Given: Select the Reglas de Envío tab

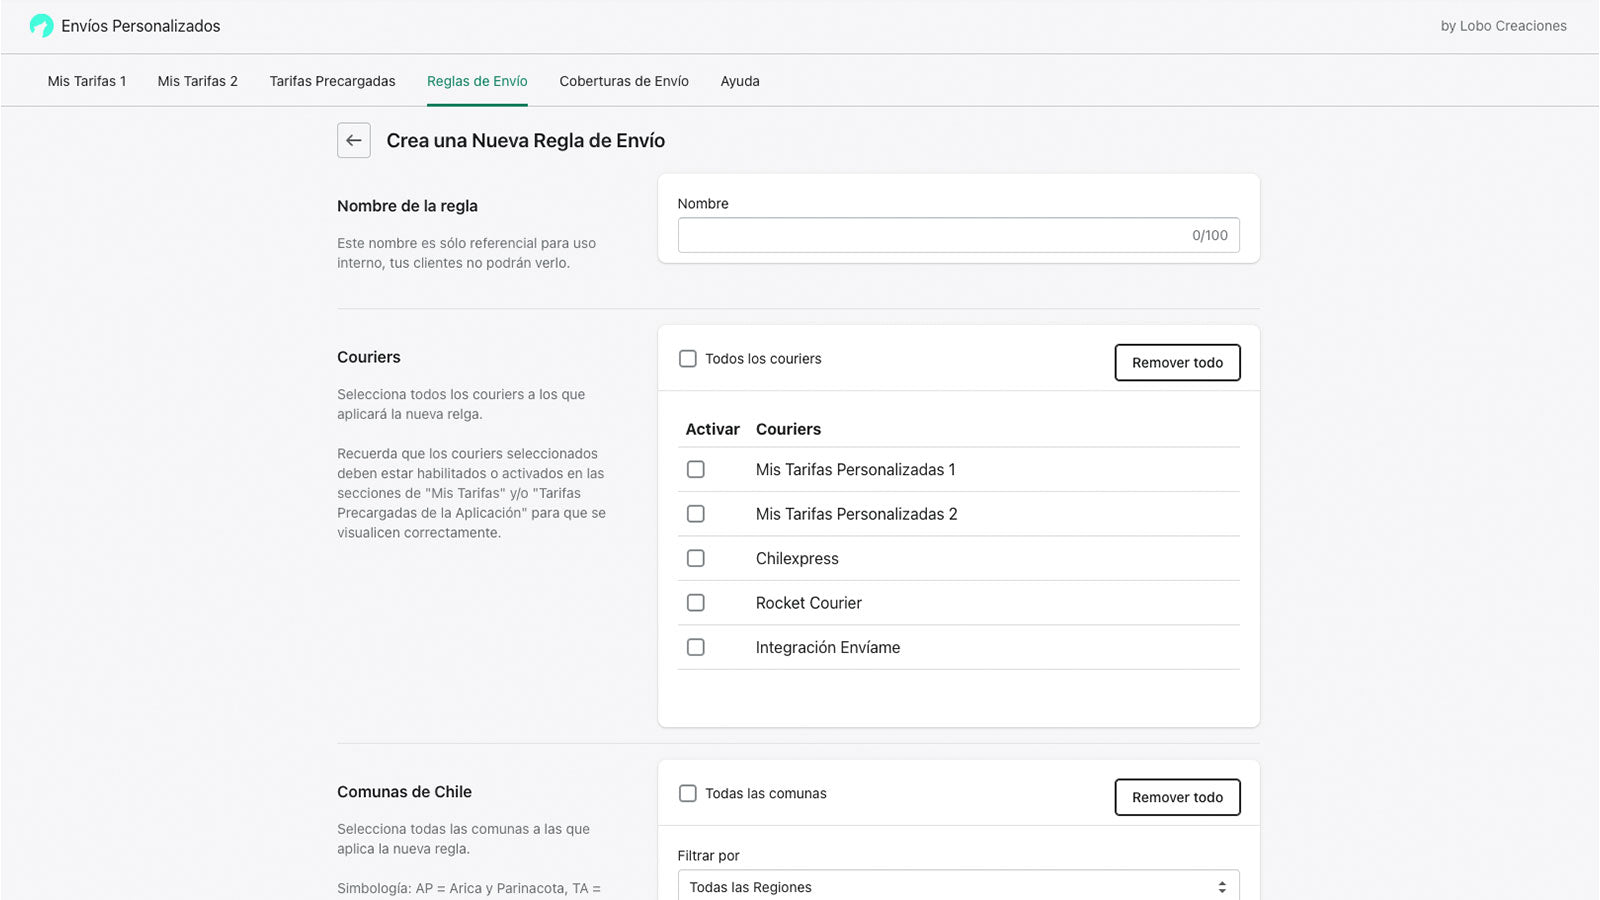Looking at the screenshot, I should pyautogui.click(x=477, y=80).
